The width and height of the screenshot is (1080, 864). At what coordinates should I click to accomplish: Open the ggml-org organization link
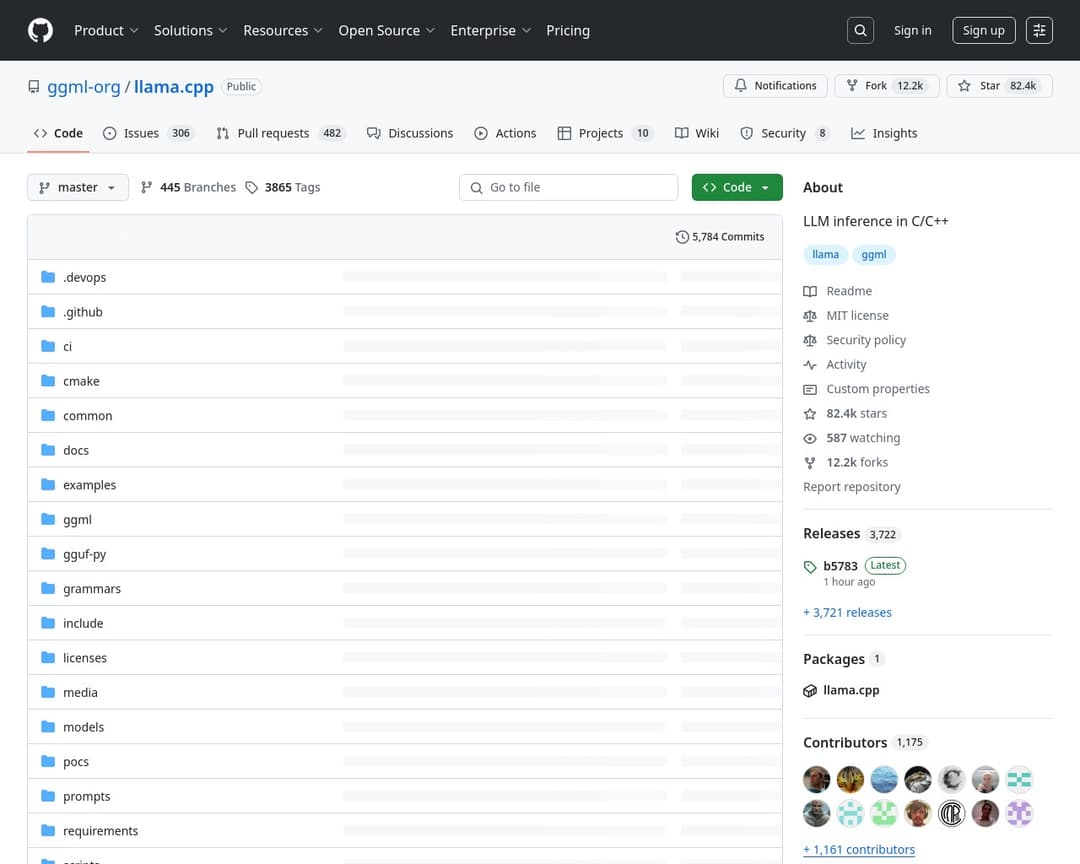tap(83, 87)
